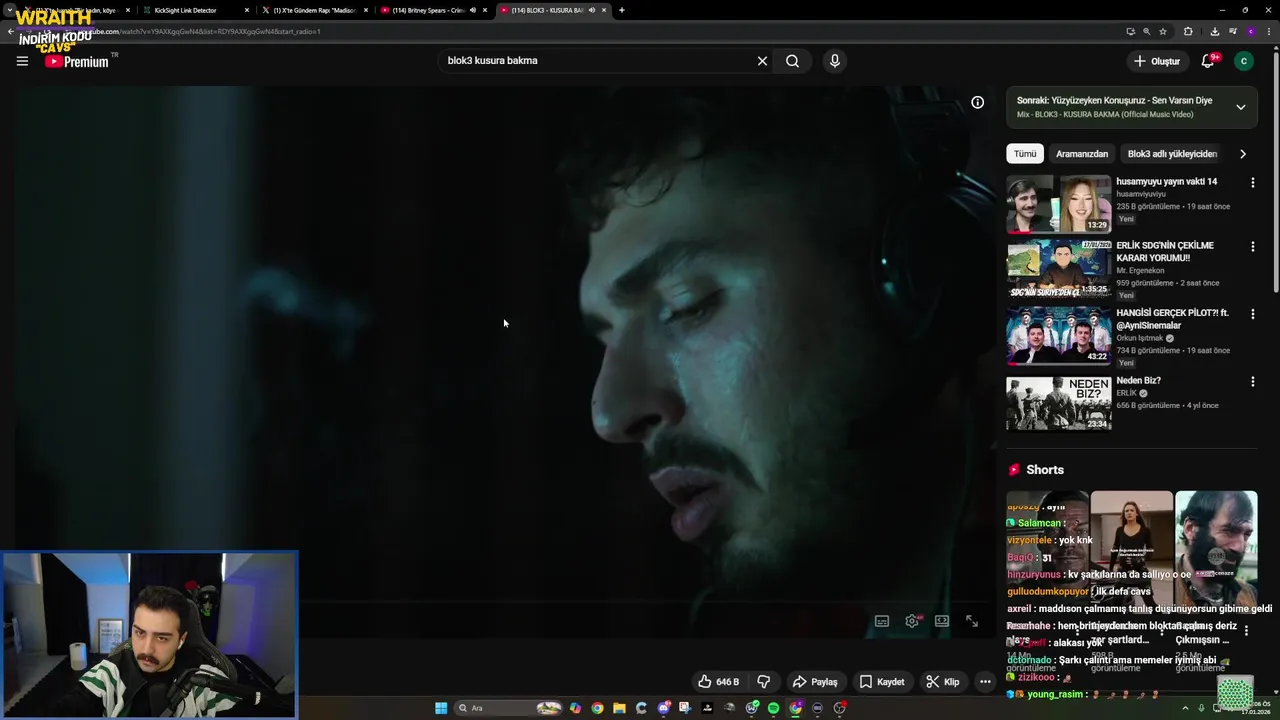Open Spotify from the taskbar
The width and height of the screenshot is (1280, 720).
click(773, 708)
